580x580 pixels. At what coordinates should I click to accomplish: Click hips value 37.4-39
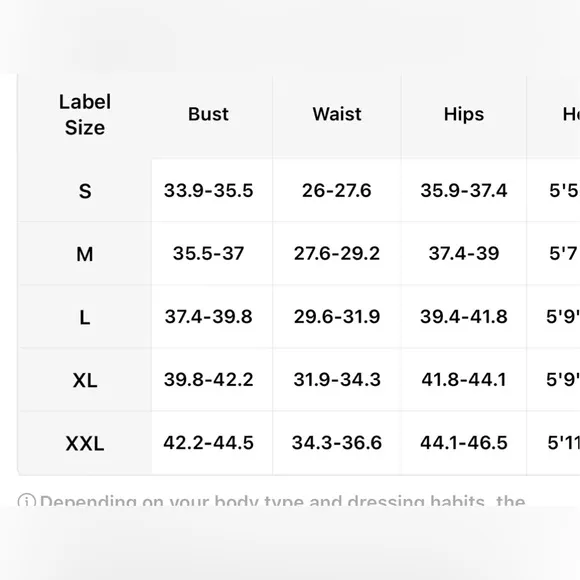(464, 254)
